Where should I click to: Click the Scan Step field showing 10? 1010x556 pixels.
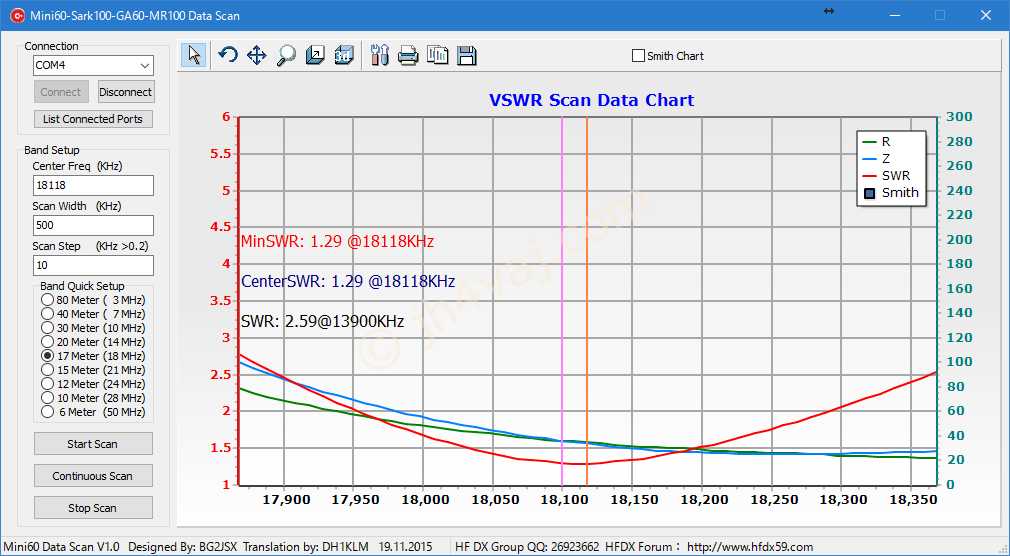pyautogui.click(x=93, y=265)
